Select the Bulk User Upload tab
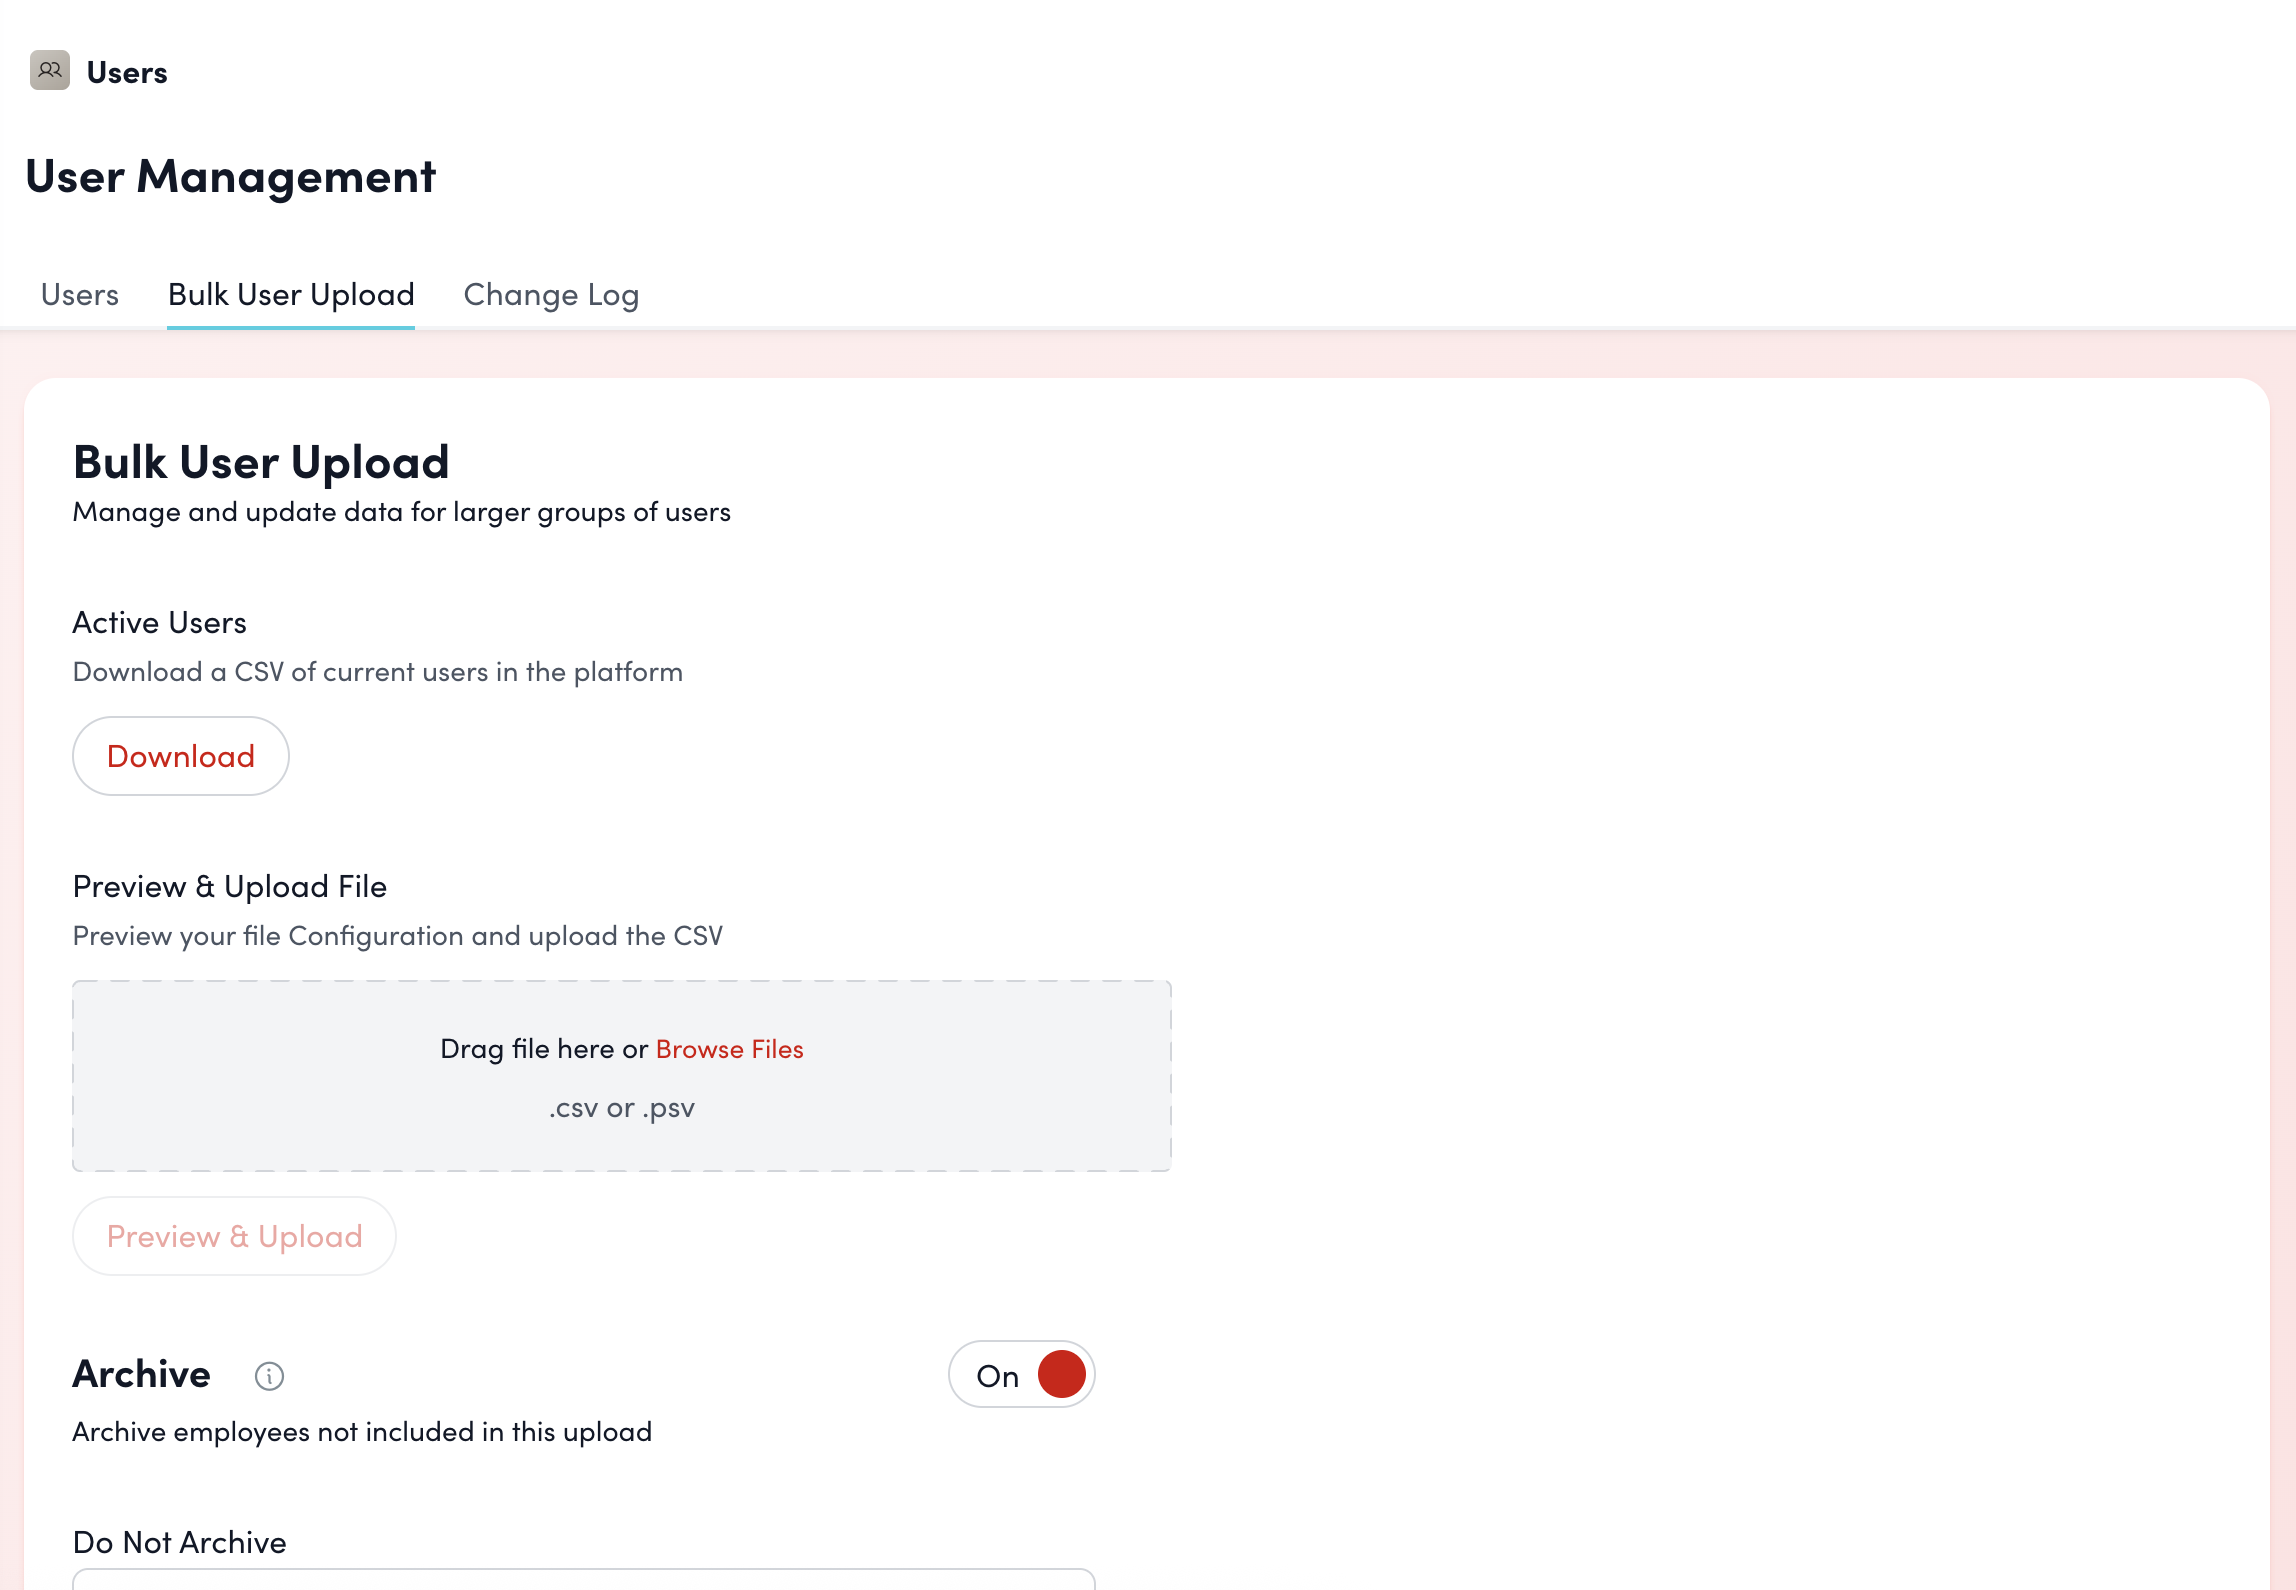 click(291, 294)
